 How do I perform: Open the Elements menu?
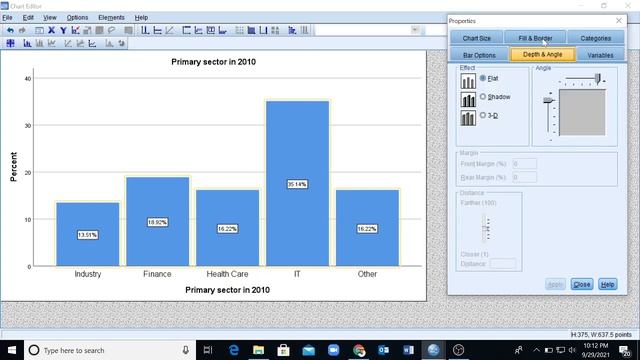[x=111, y=18]
